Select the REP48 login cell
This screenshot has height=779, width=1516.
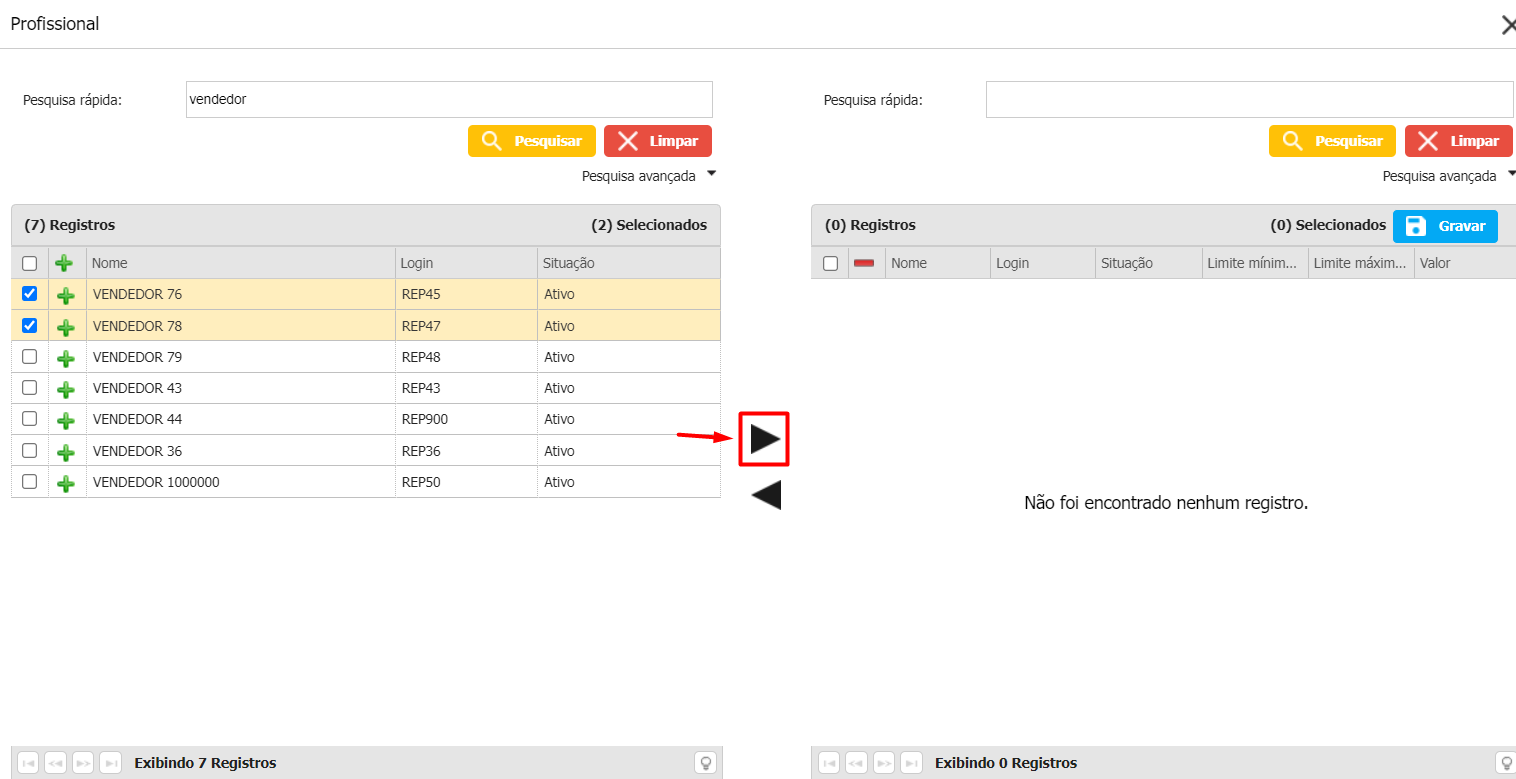pyautogui.click(x=466, y=357)
